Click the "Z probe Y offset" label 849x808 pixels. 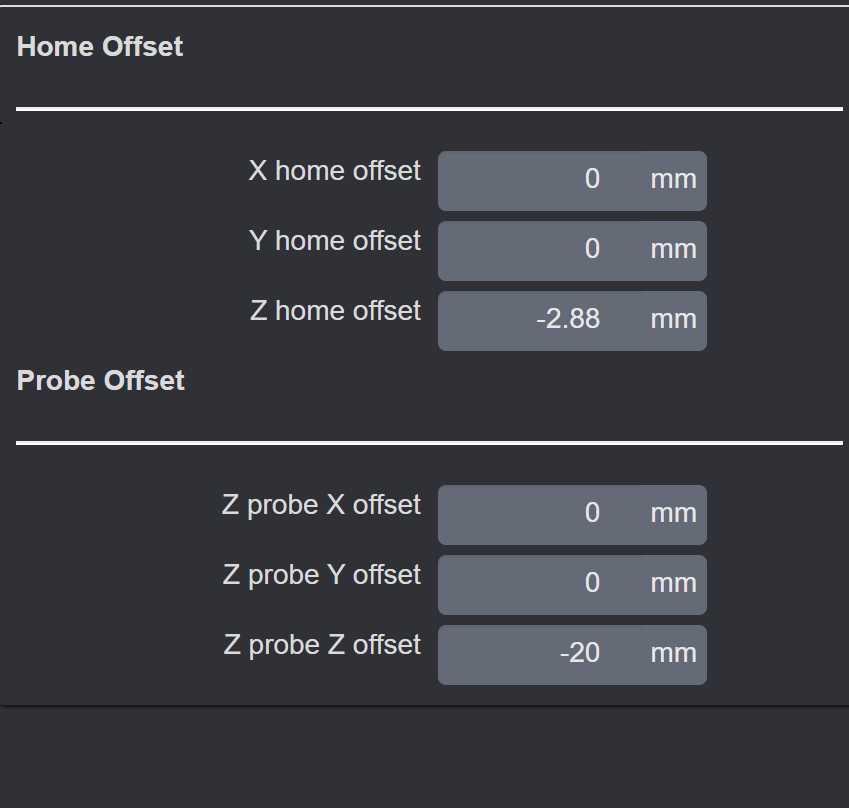(x=321, y=575)
